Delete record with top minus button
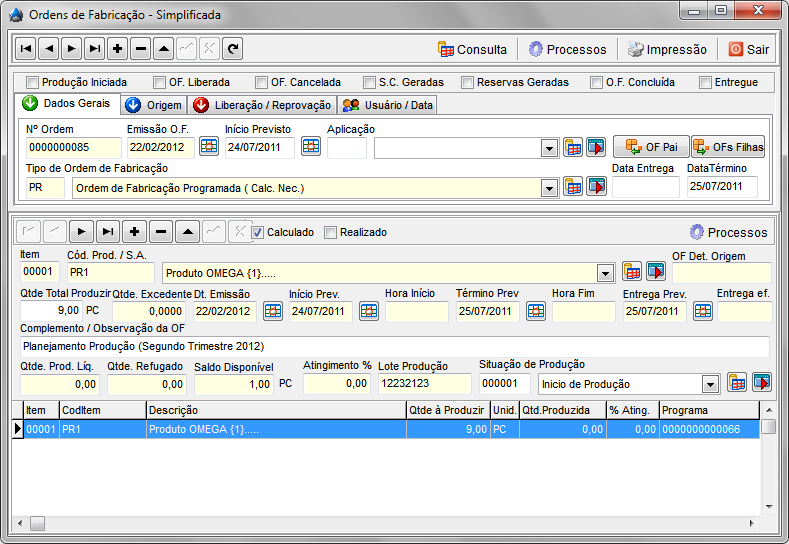789x544 pixels. [x=140, y=48]
